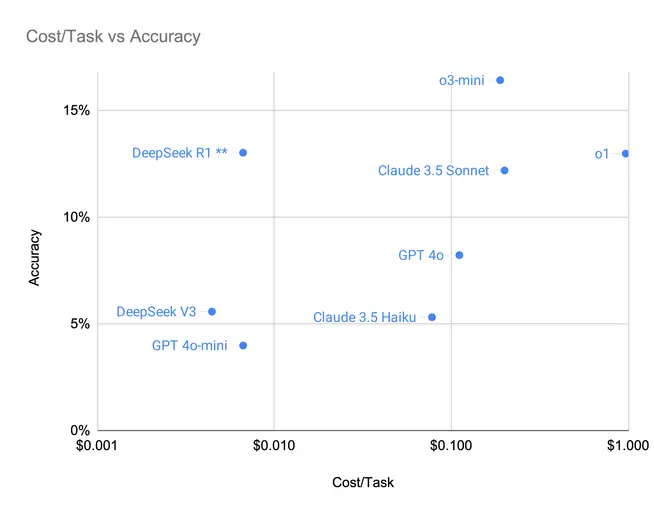Select the Claude 3.5 Sonnet text label
This screenshot has width=654, height=516.
coord(433,171)
